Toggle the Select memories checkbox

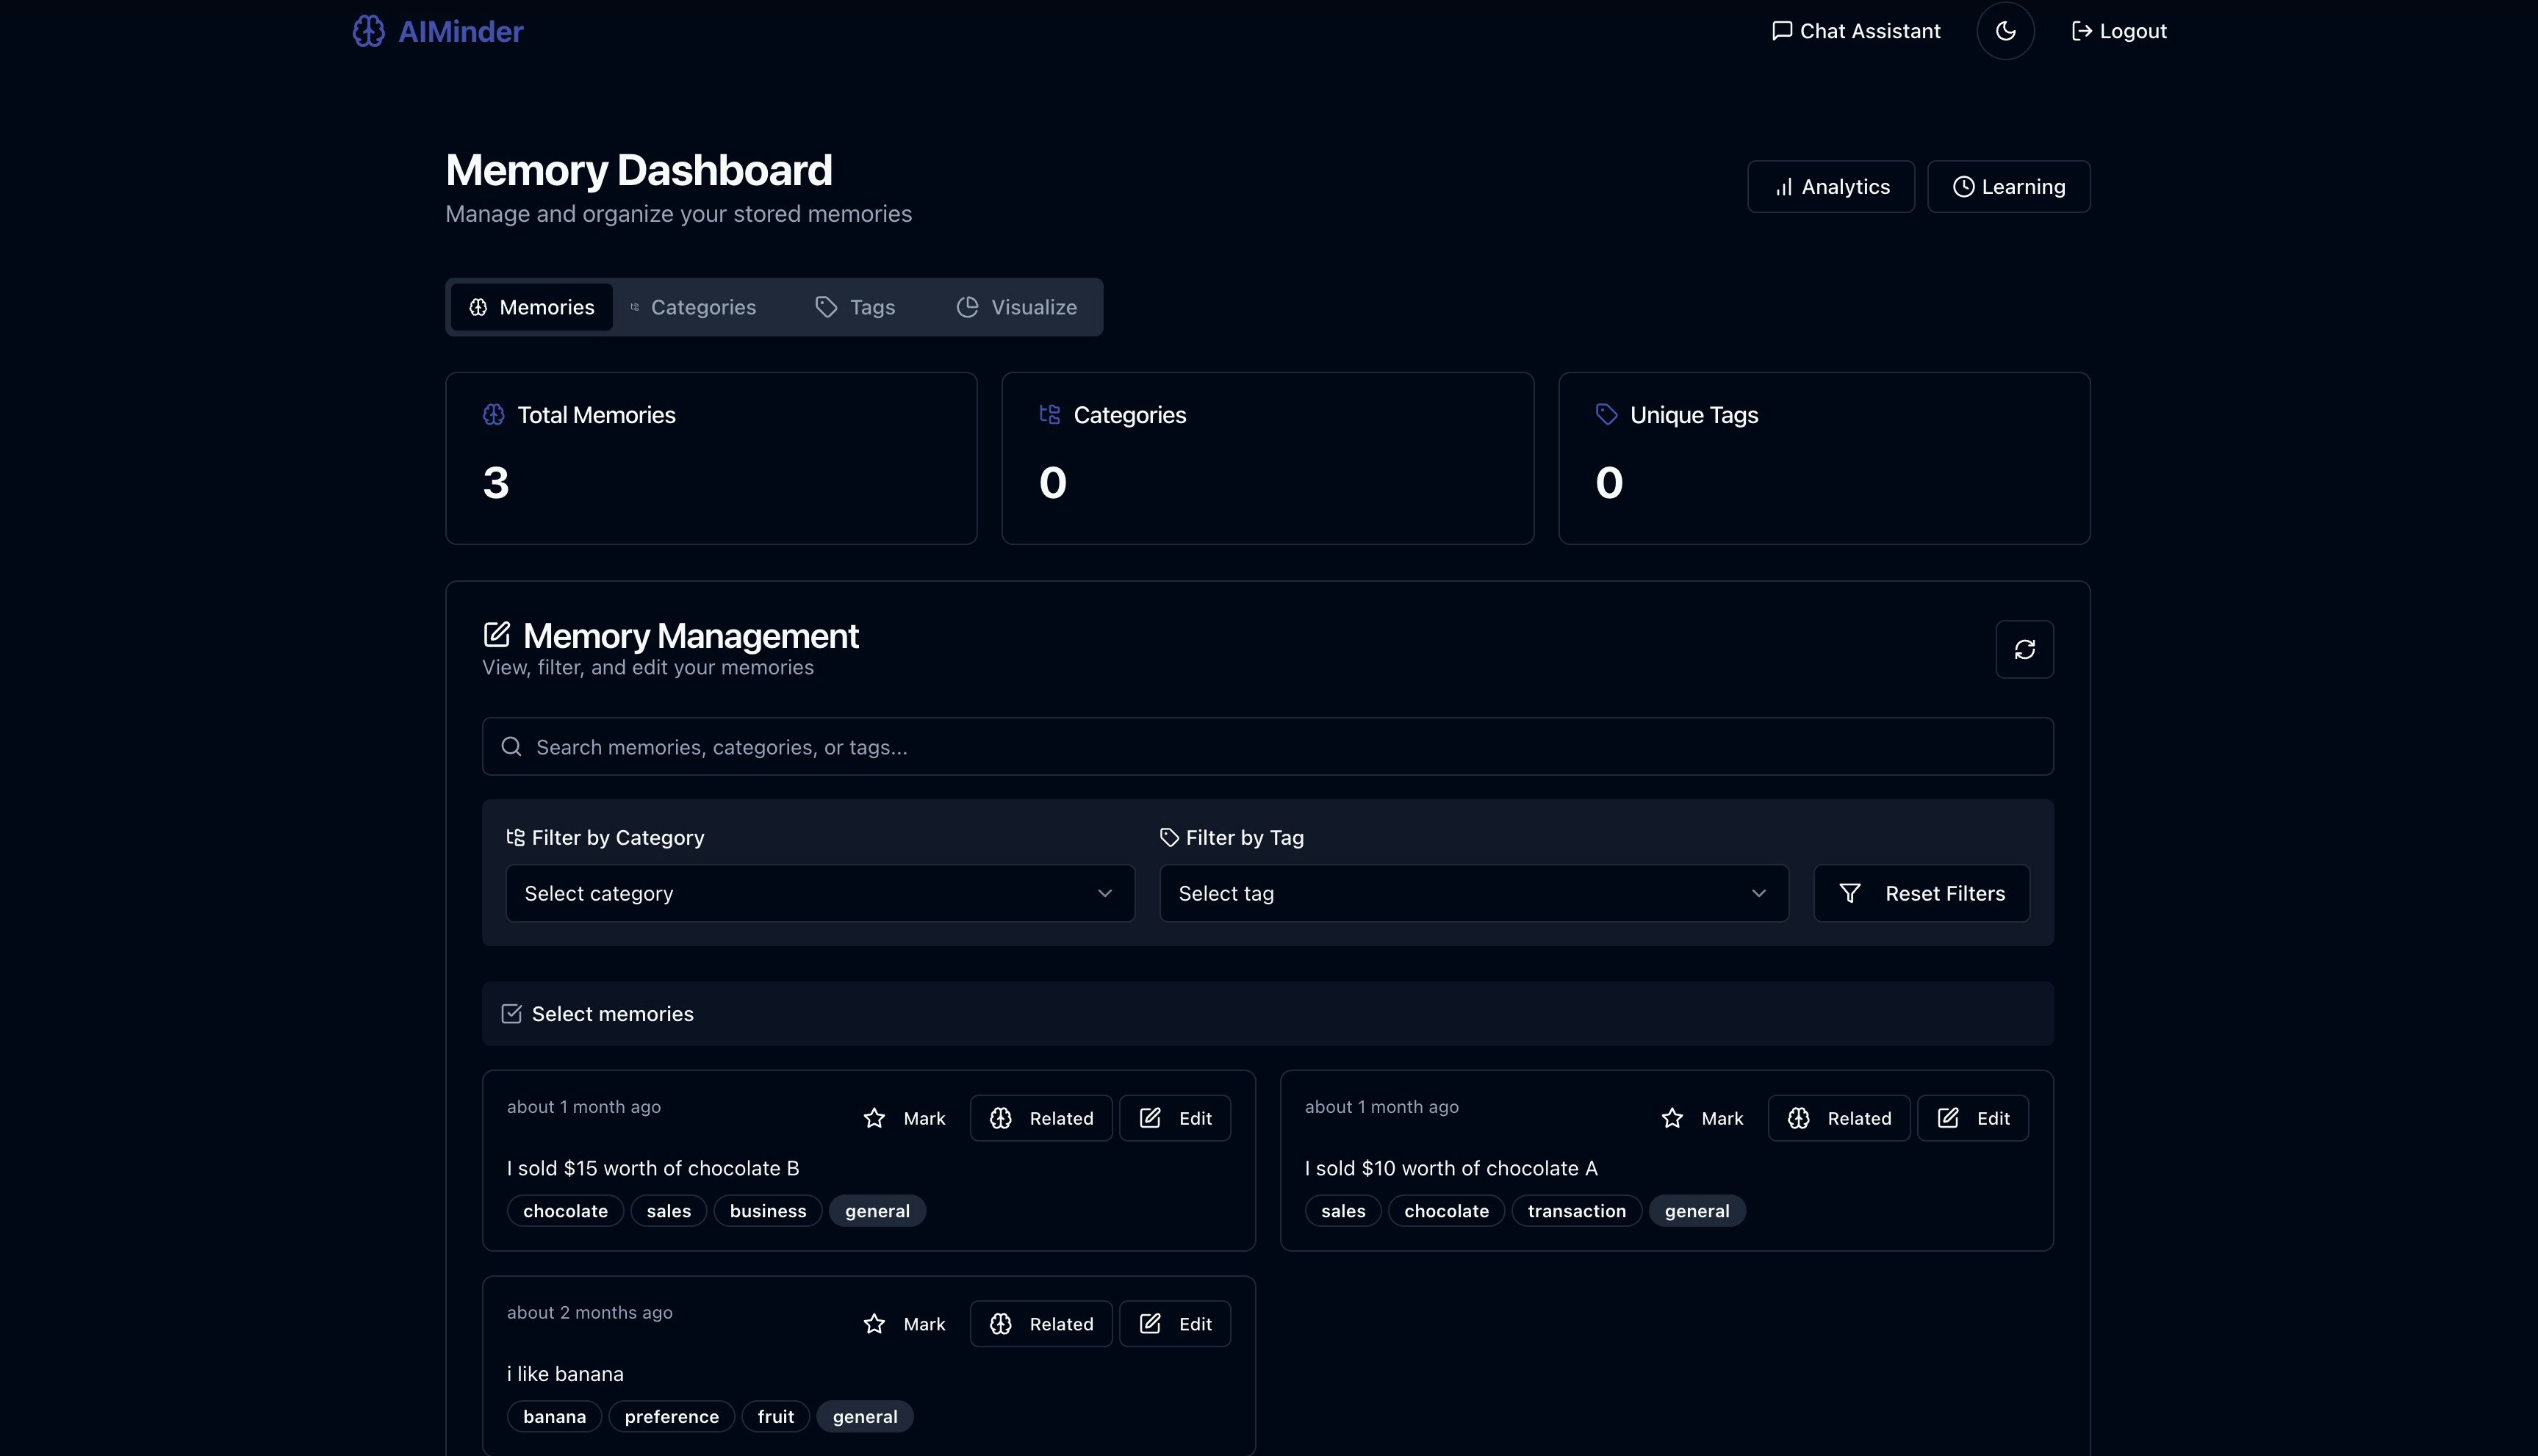tap(511, 1014)
